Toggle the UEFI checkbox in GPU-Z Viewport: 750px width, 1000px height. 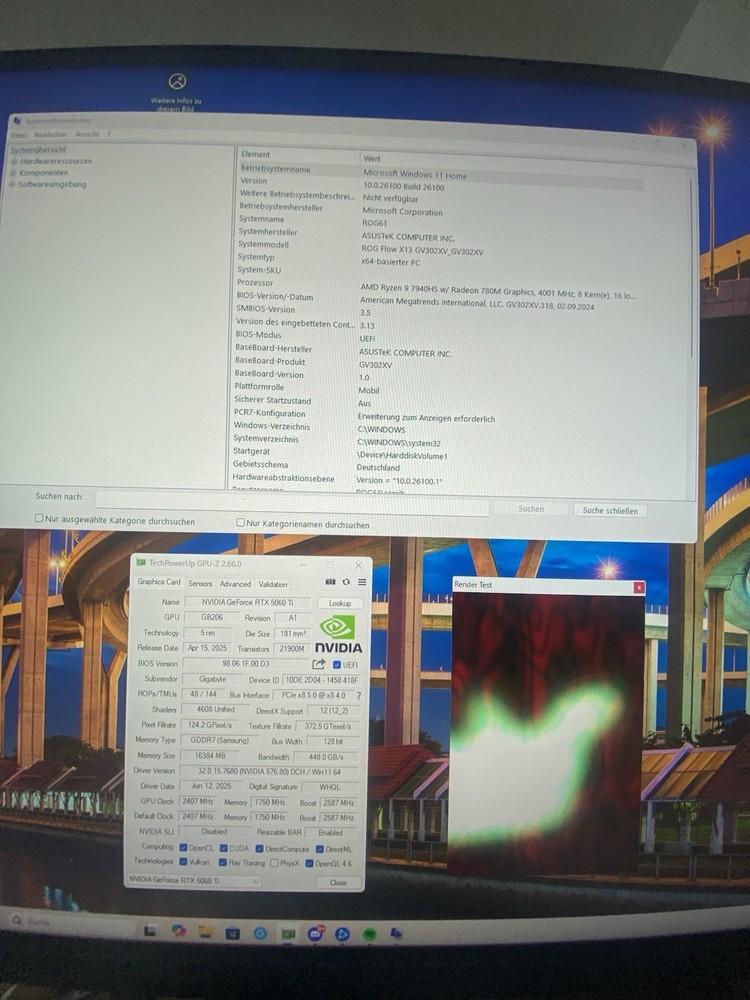click(x=337, y=665)
